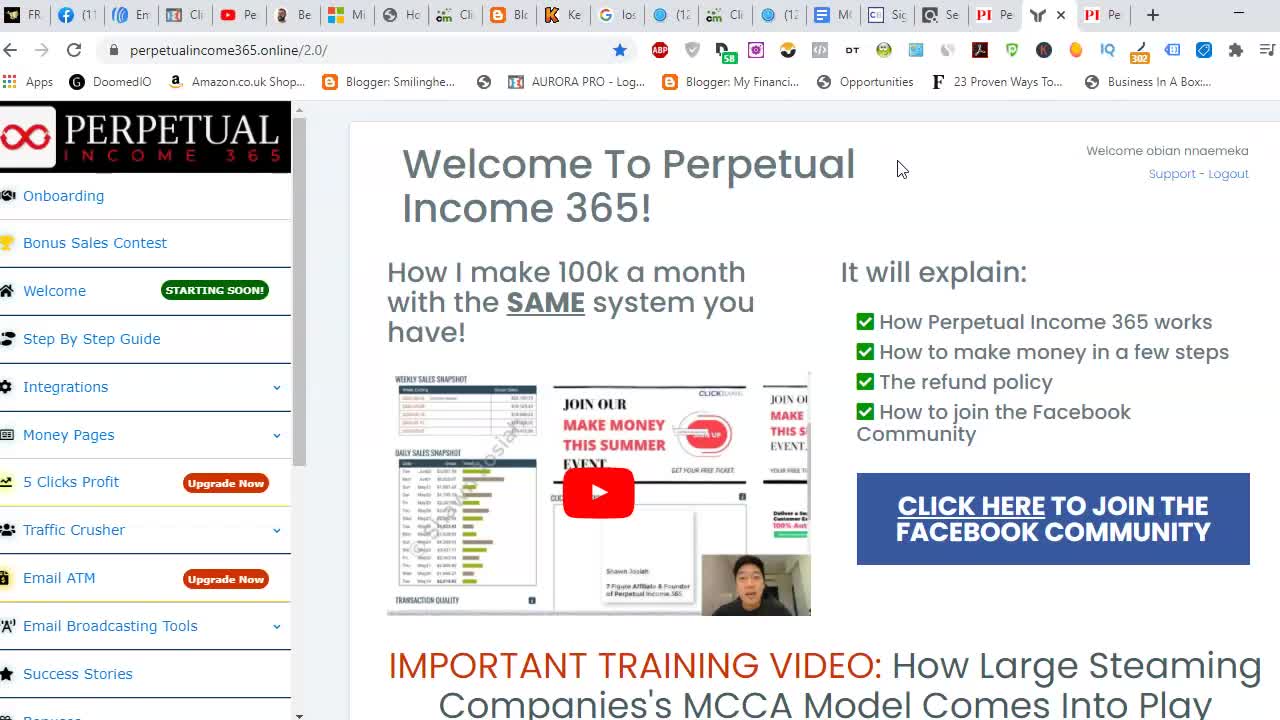This screenshot has width=1280, height=720.
Task: Click the 'join the Facebook Community' checkmark
Action: point(865,412)
